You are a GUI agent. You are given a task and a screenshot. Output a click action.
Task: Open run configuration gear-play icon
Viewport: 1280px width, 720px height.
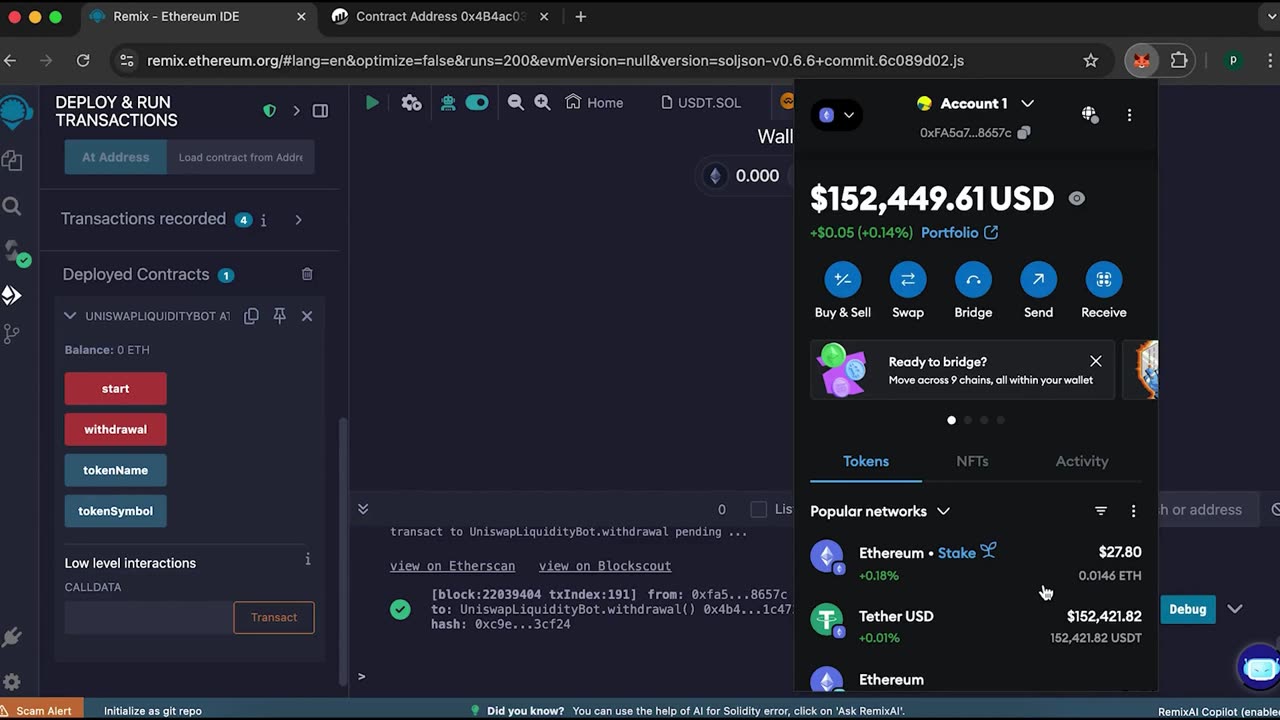click(411, 102)
